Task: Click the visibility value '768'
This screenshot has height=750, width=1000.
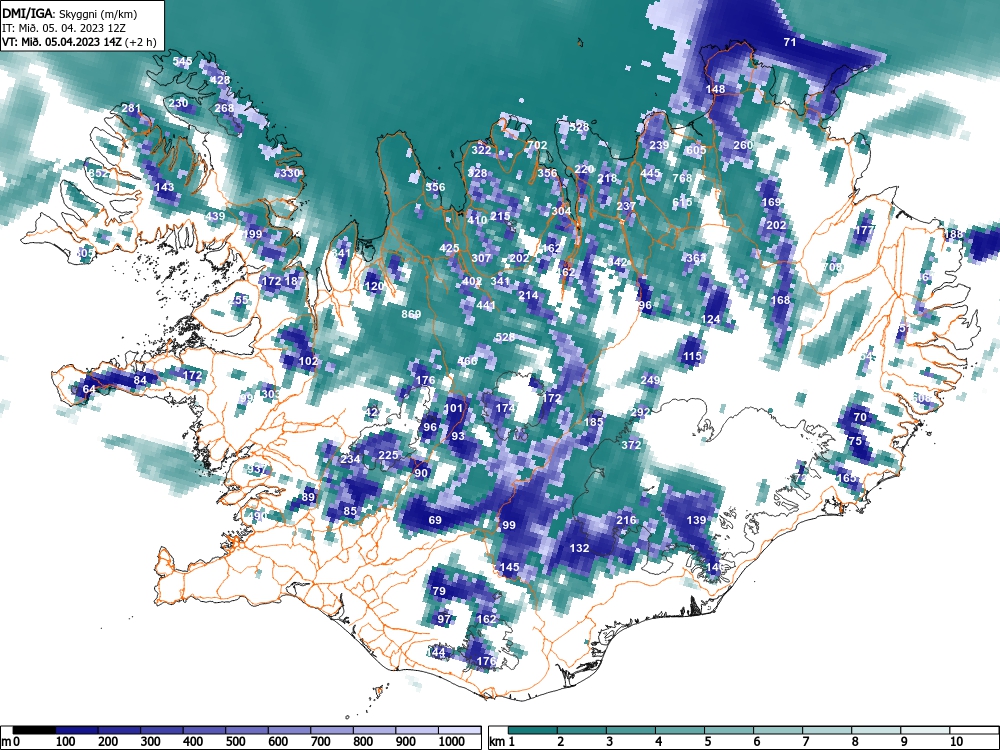Action: tap(682, 178)
